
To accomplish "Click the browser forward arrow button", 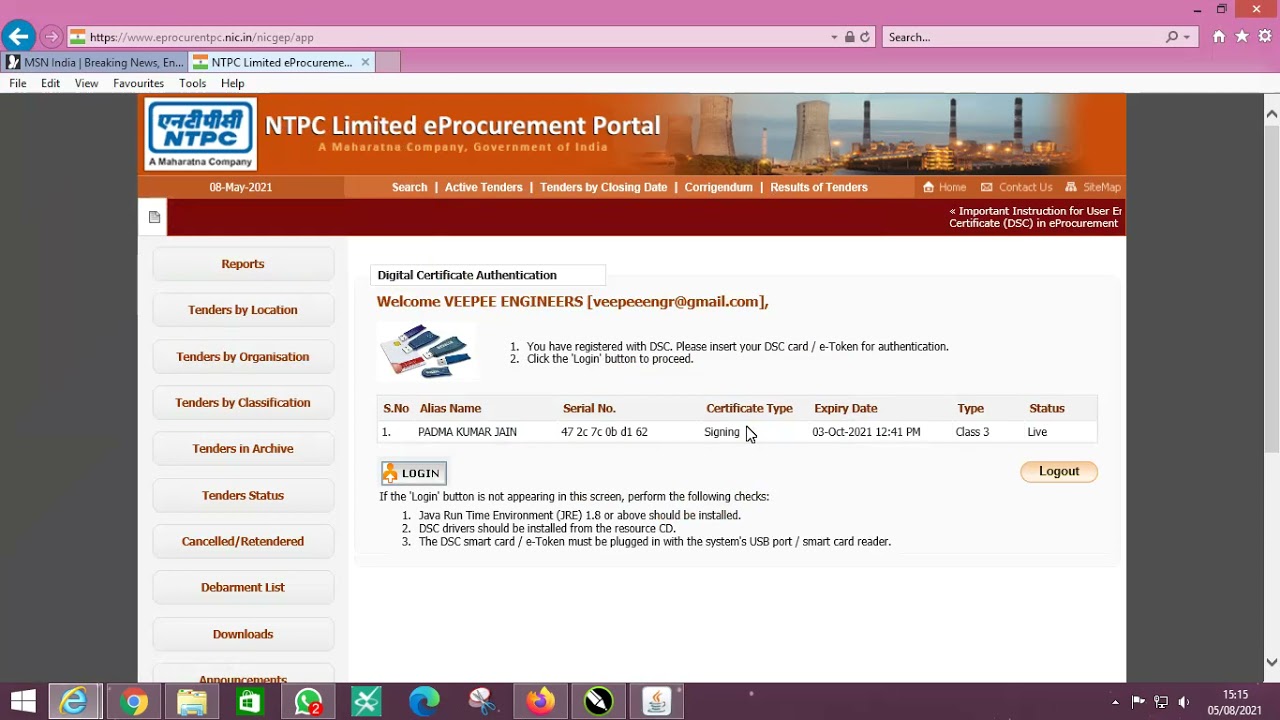I will [51, 37].
